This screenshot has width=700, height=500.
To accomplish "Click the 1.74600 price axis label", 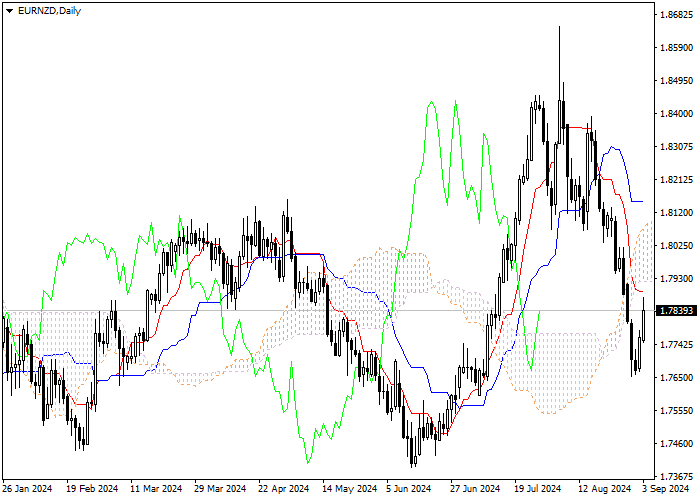I will [676, 444].
